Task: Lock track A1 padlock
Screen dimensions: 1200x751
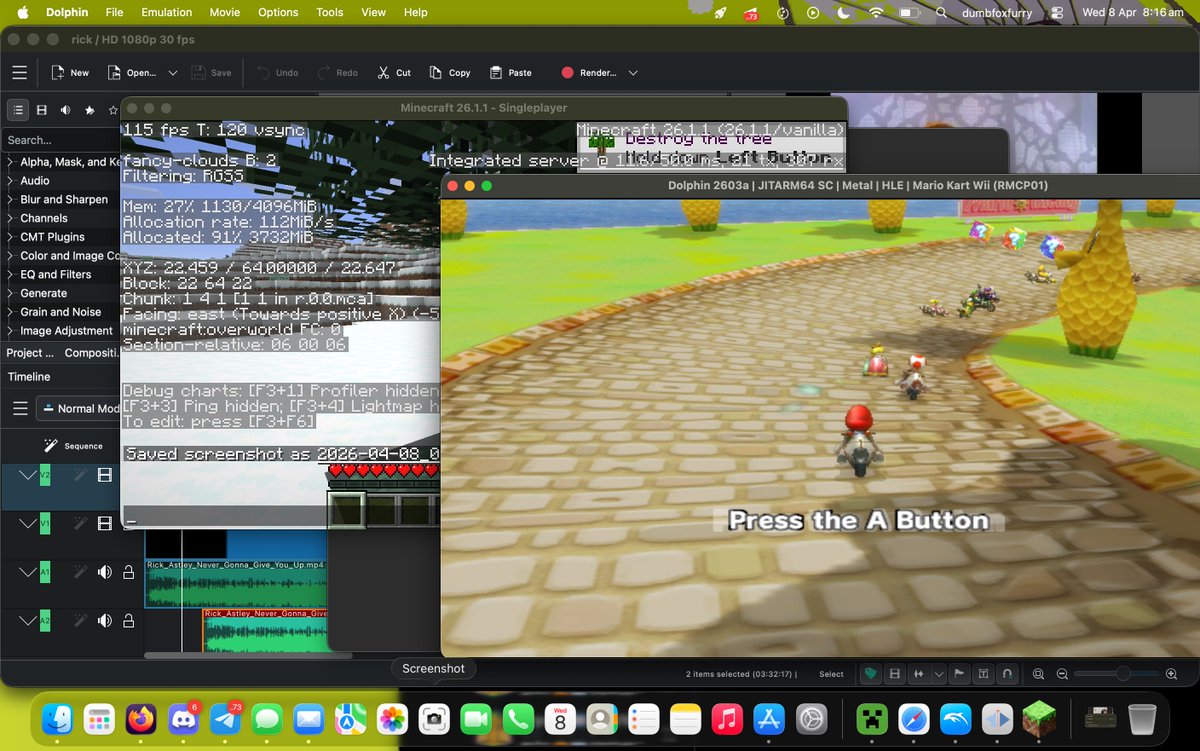Action: pyautogui.click(x=128, y=572)
